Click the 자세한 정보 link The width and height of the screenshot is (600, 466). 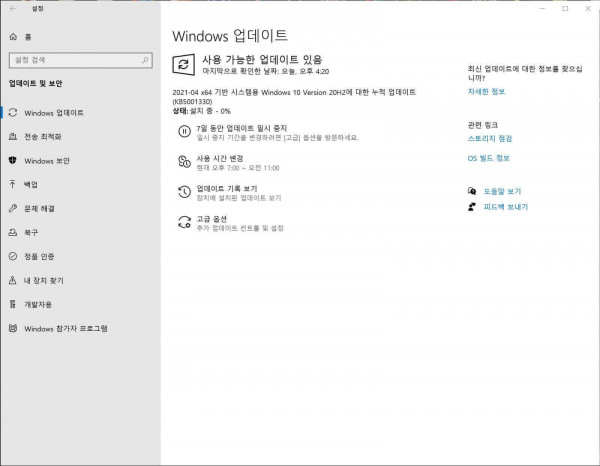pos(486,91)
